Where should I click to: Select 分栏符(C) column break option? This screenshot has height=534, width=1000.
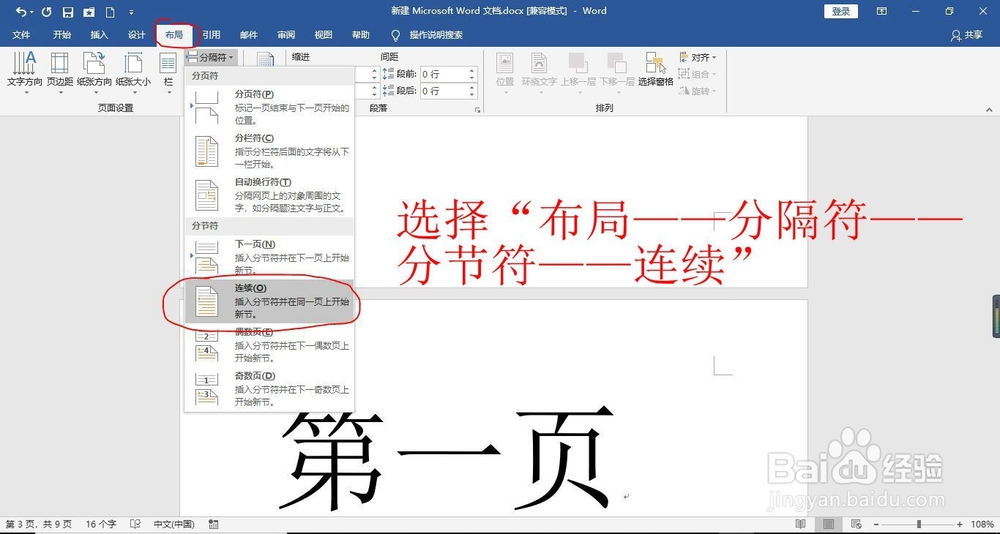tap(269, 151)
